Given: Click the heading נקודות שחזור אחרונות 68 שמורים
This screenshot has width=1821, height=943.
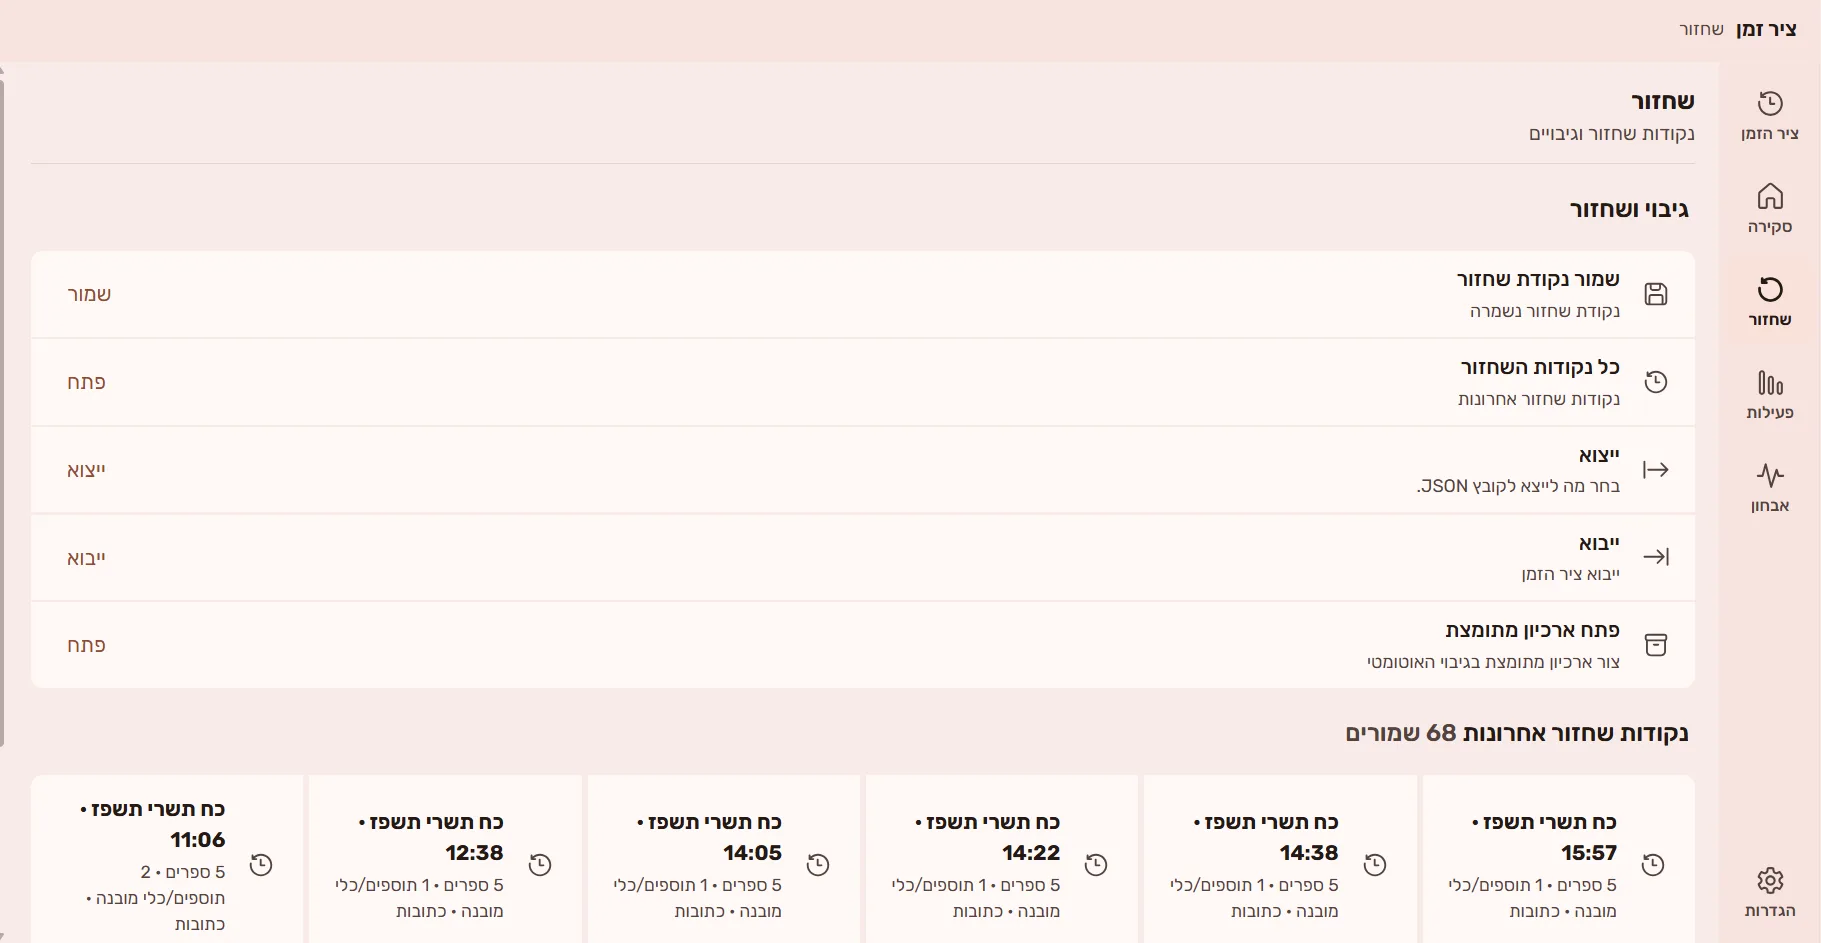Looking at the screenshot, I should [1517, 733].
